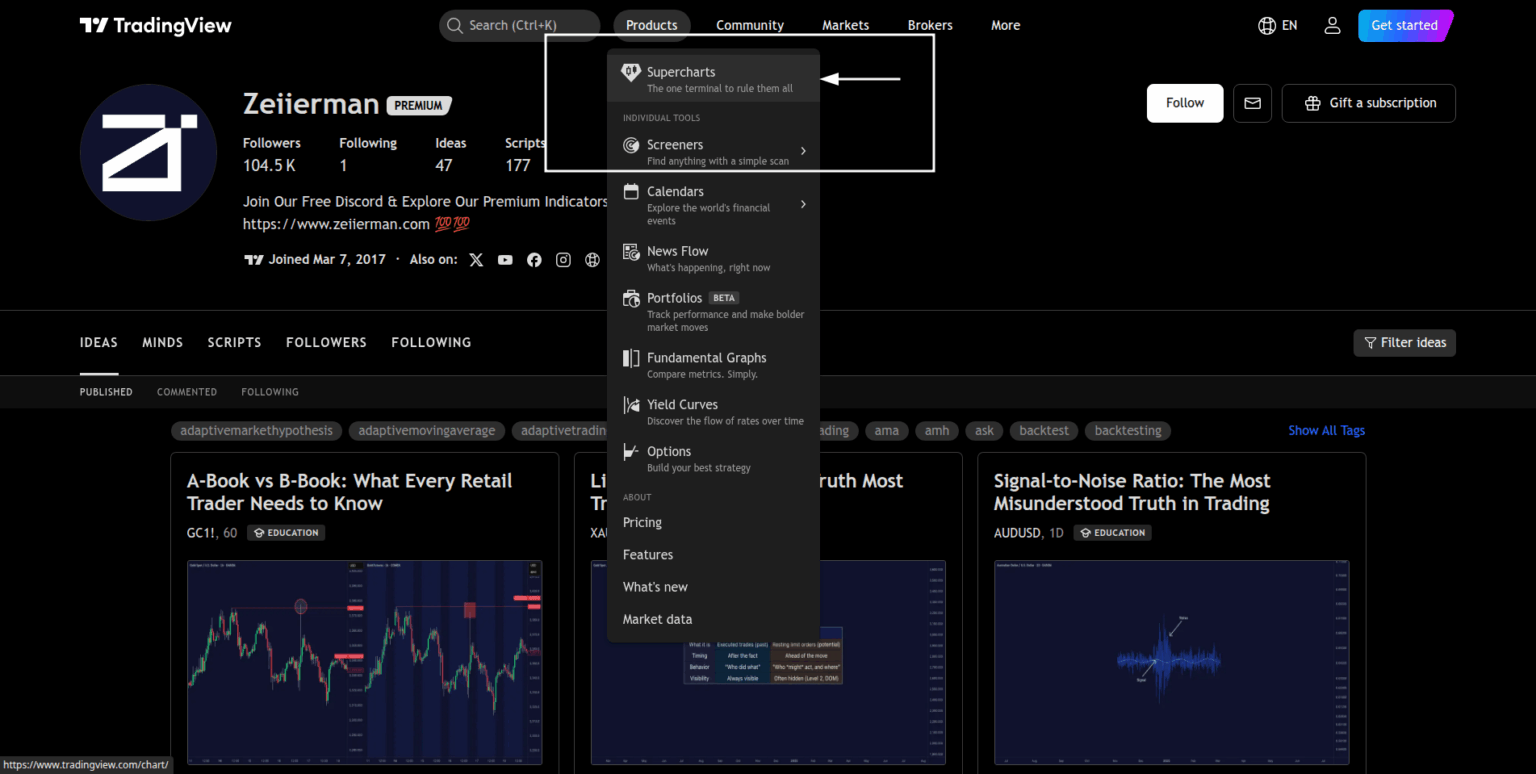Open Signal-to-Noise Ratio idea title
1536x774 pixels.
click(x=1132, y=492)
